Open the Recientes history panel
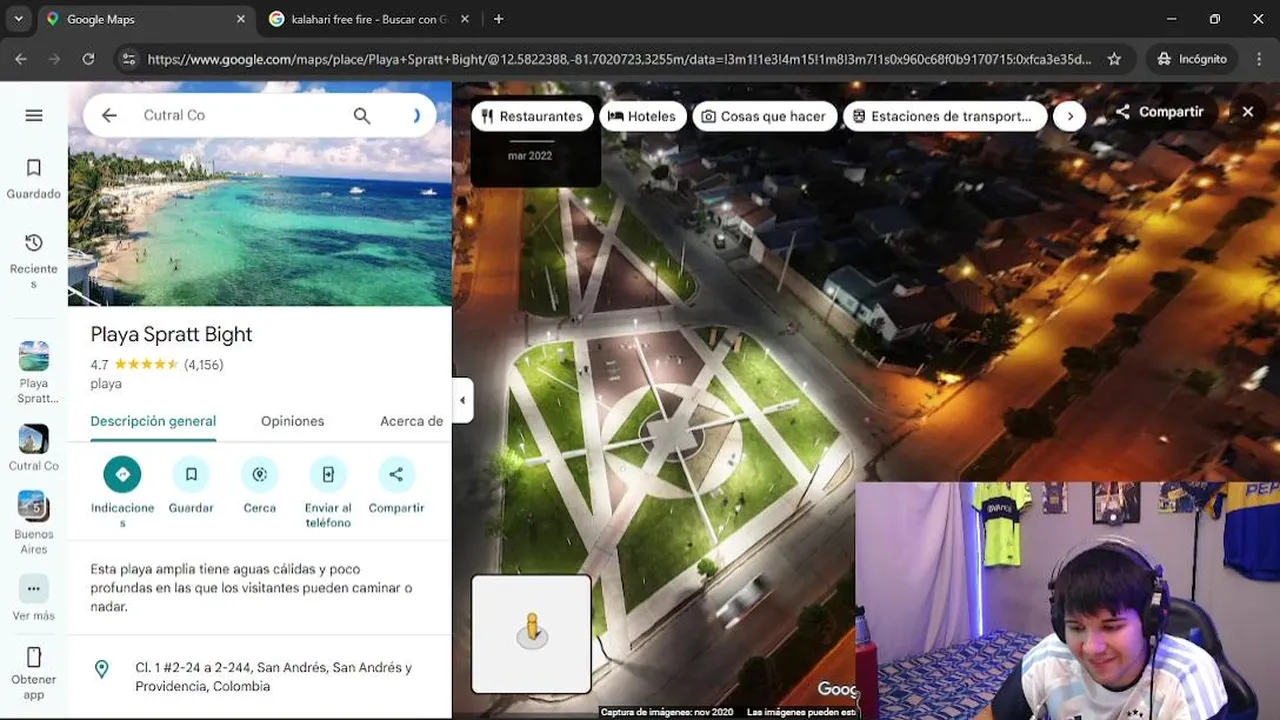The height and width of the screenshot is (720, 1280). pyautogui.click(x=34, y=261)
